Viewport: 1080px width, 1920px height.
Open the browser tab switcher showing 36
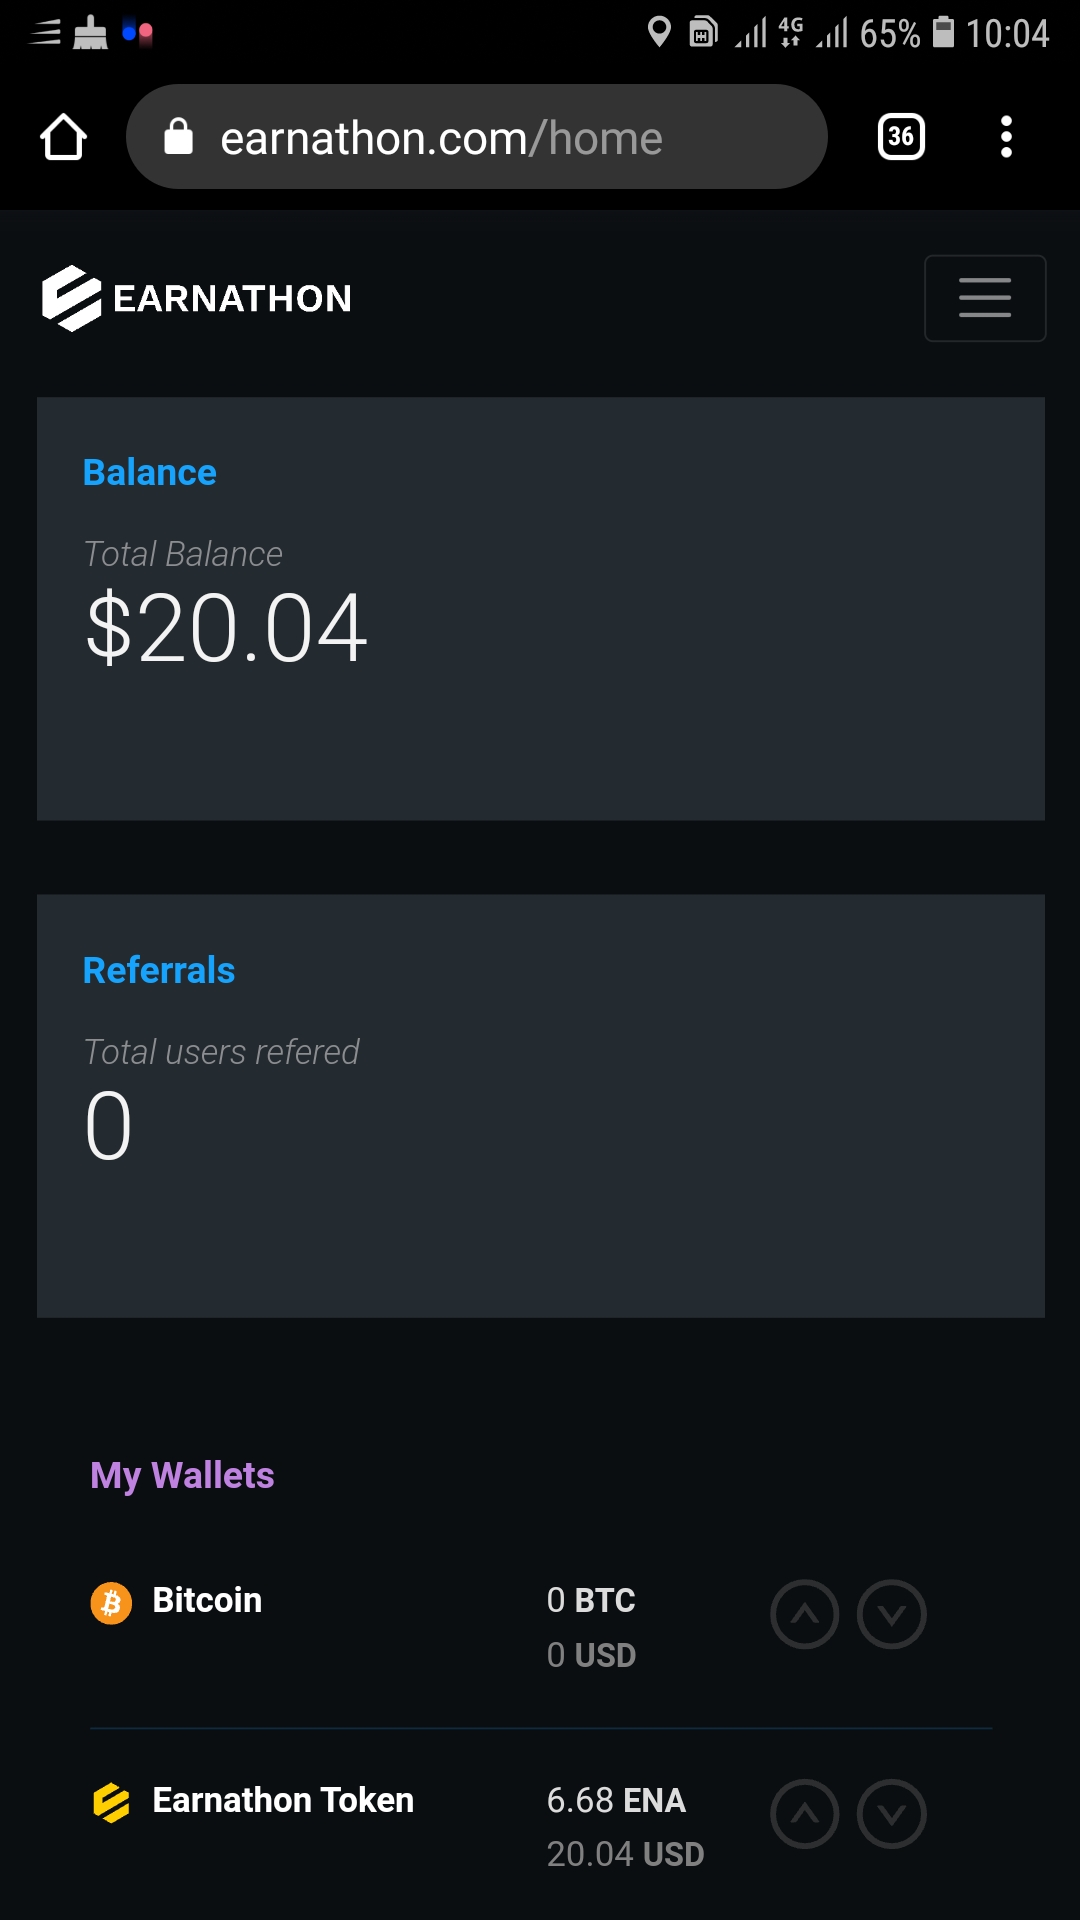[x=901, y=137]
